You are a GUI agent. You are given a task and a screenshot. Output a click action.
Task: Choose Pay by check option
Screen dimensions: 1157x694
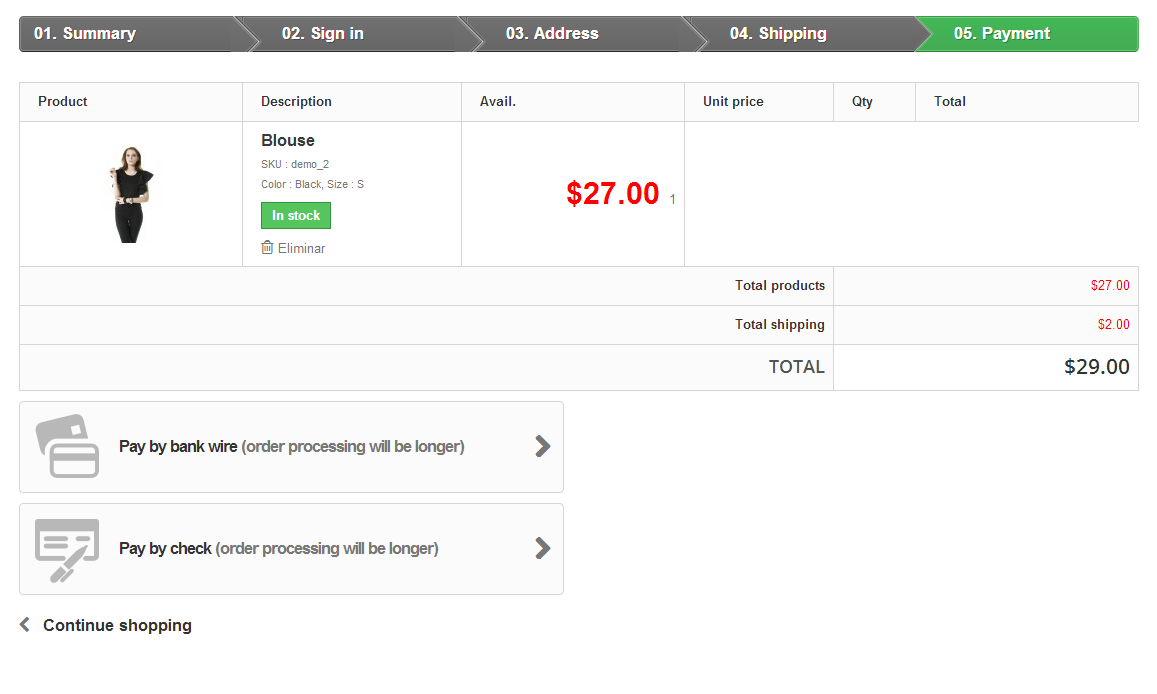(x=278, y=549)
